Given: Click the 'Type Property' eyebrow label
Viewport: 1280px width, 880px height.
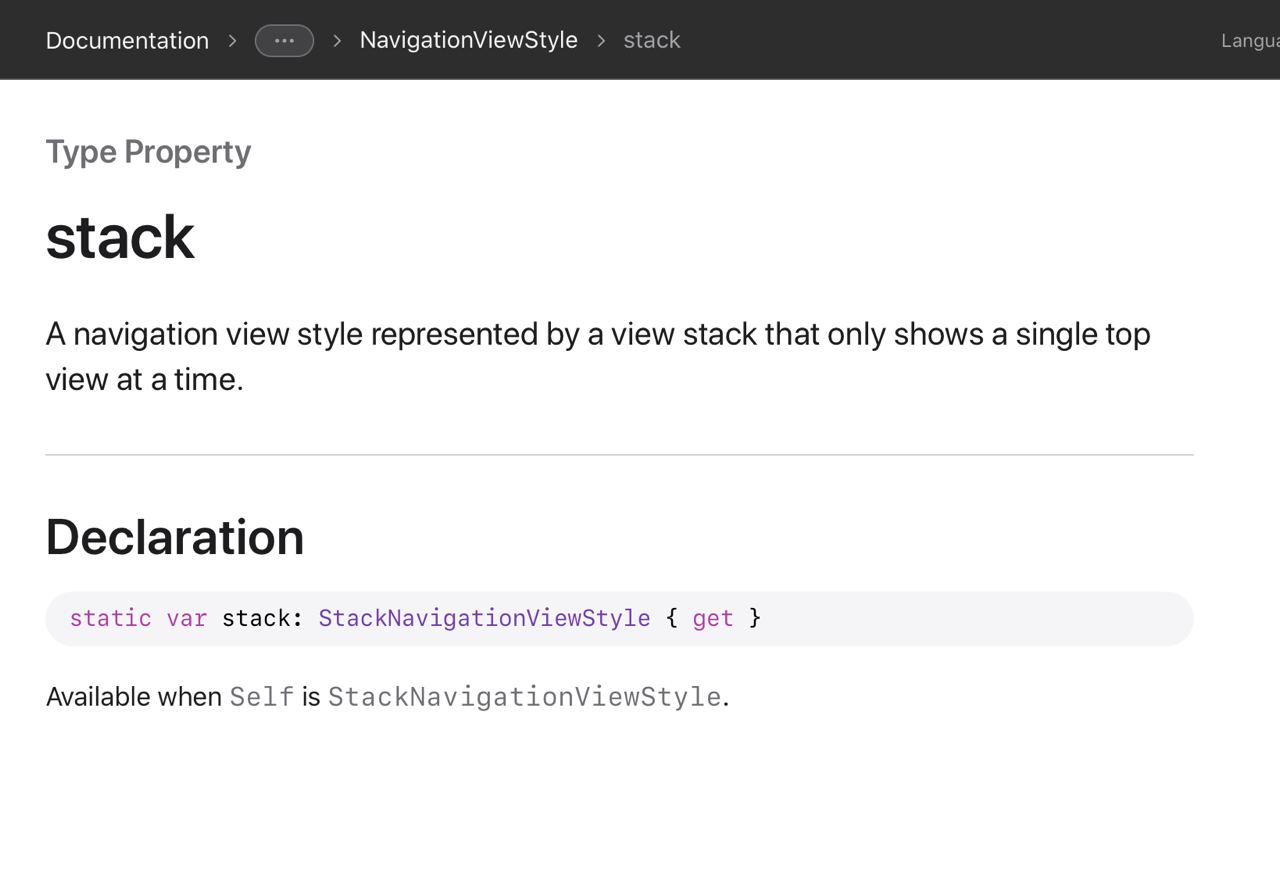Looking at the screenshot, I should tap(148, 152).
